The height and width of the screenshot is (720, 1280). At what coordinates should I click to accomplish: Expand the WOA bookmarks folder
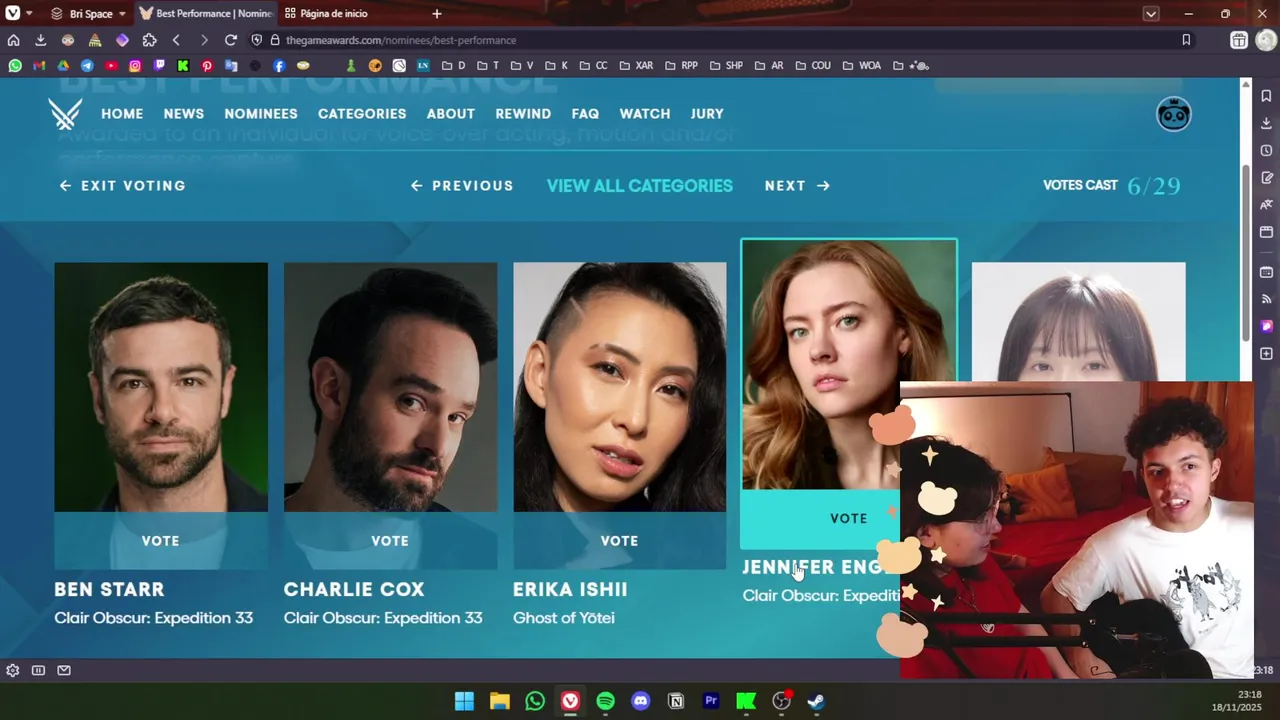pyautogui.click(x=862, y=66)
